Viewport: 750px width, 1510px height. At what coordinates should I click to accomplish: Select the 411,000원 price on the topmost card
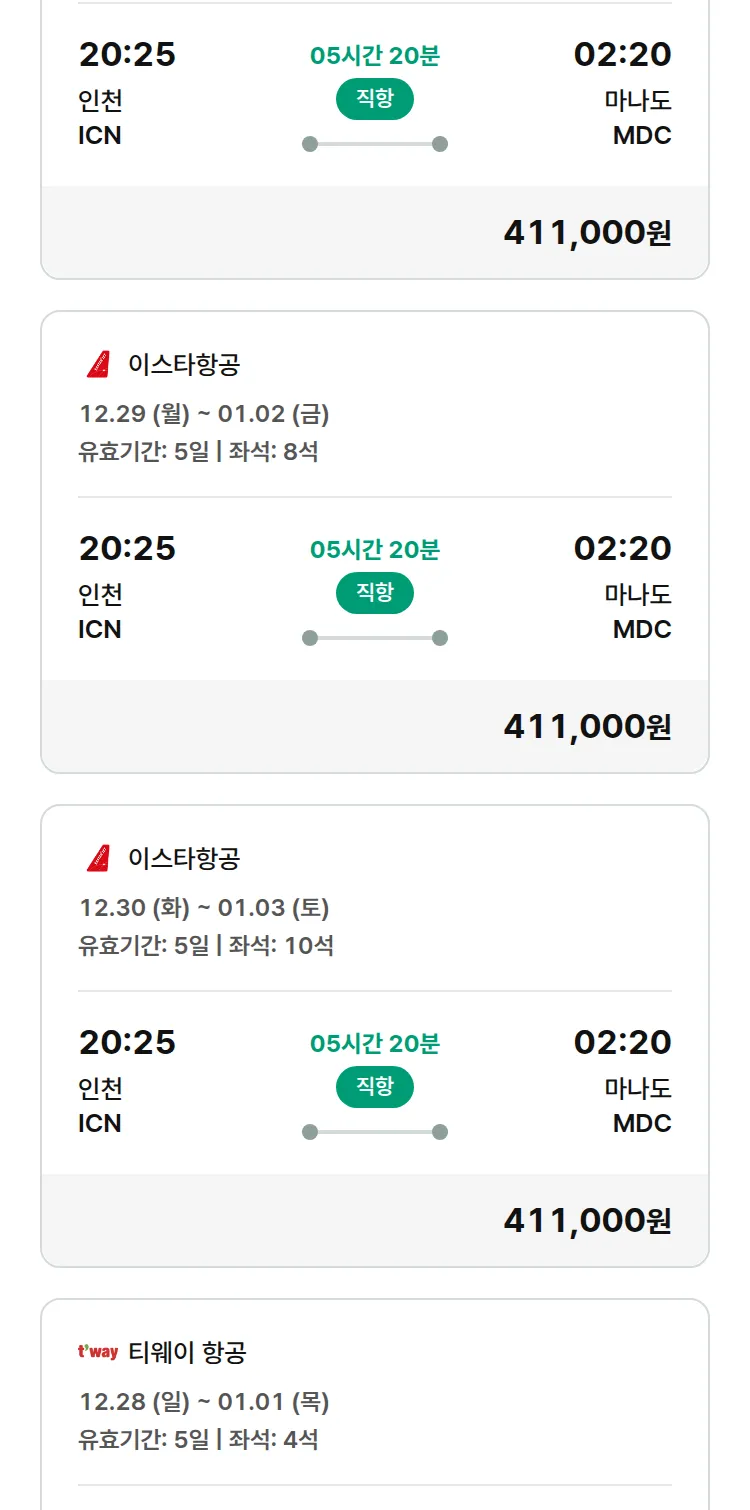pyautogui.click(x=587, y=233)
